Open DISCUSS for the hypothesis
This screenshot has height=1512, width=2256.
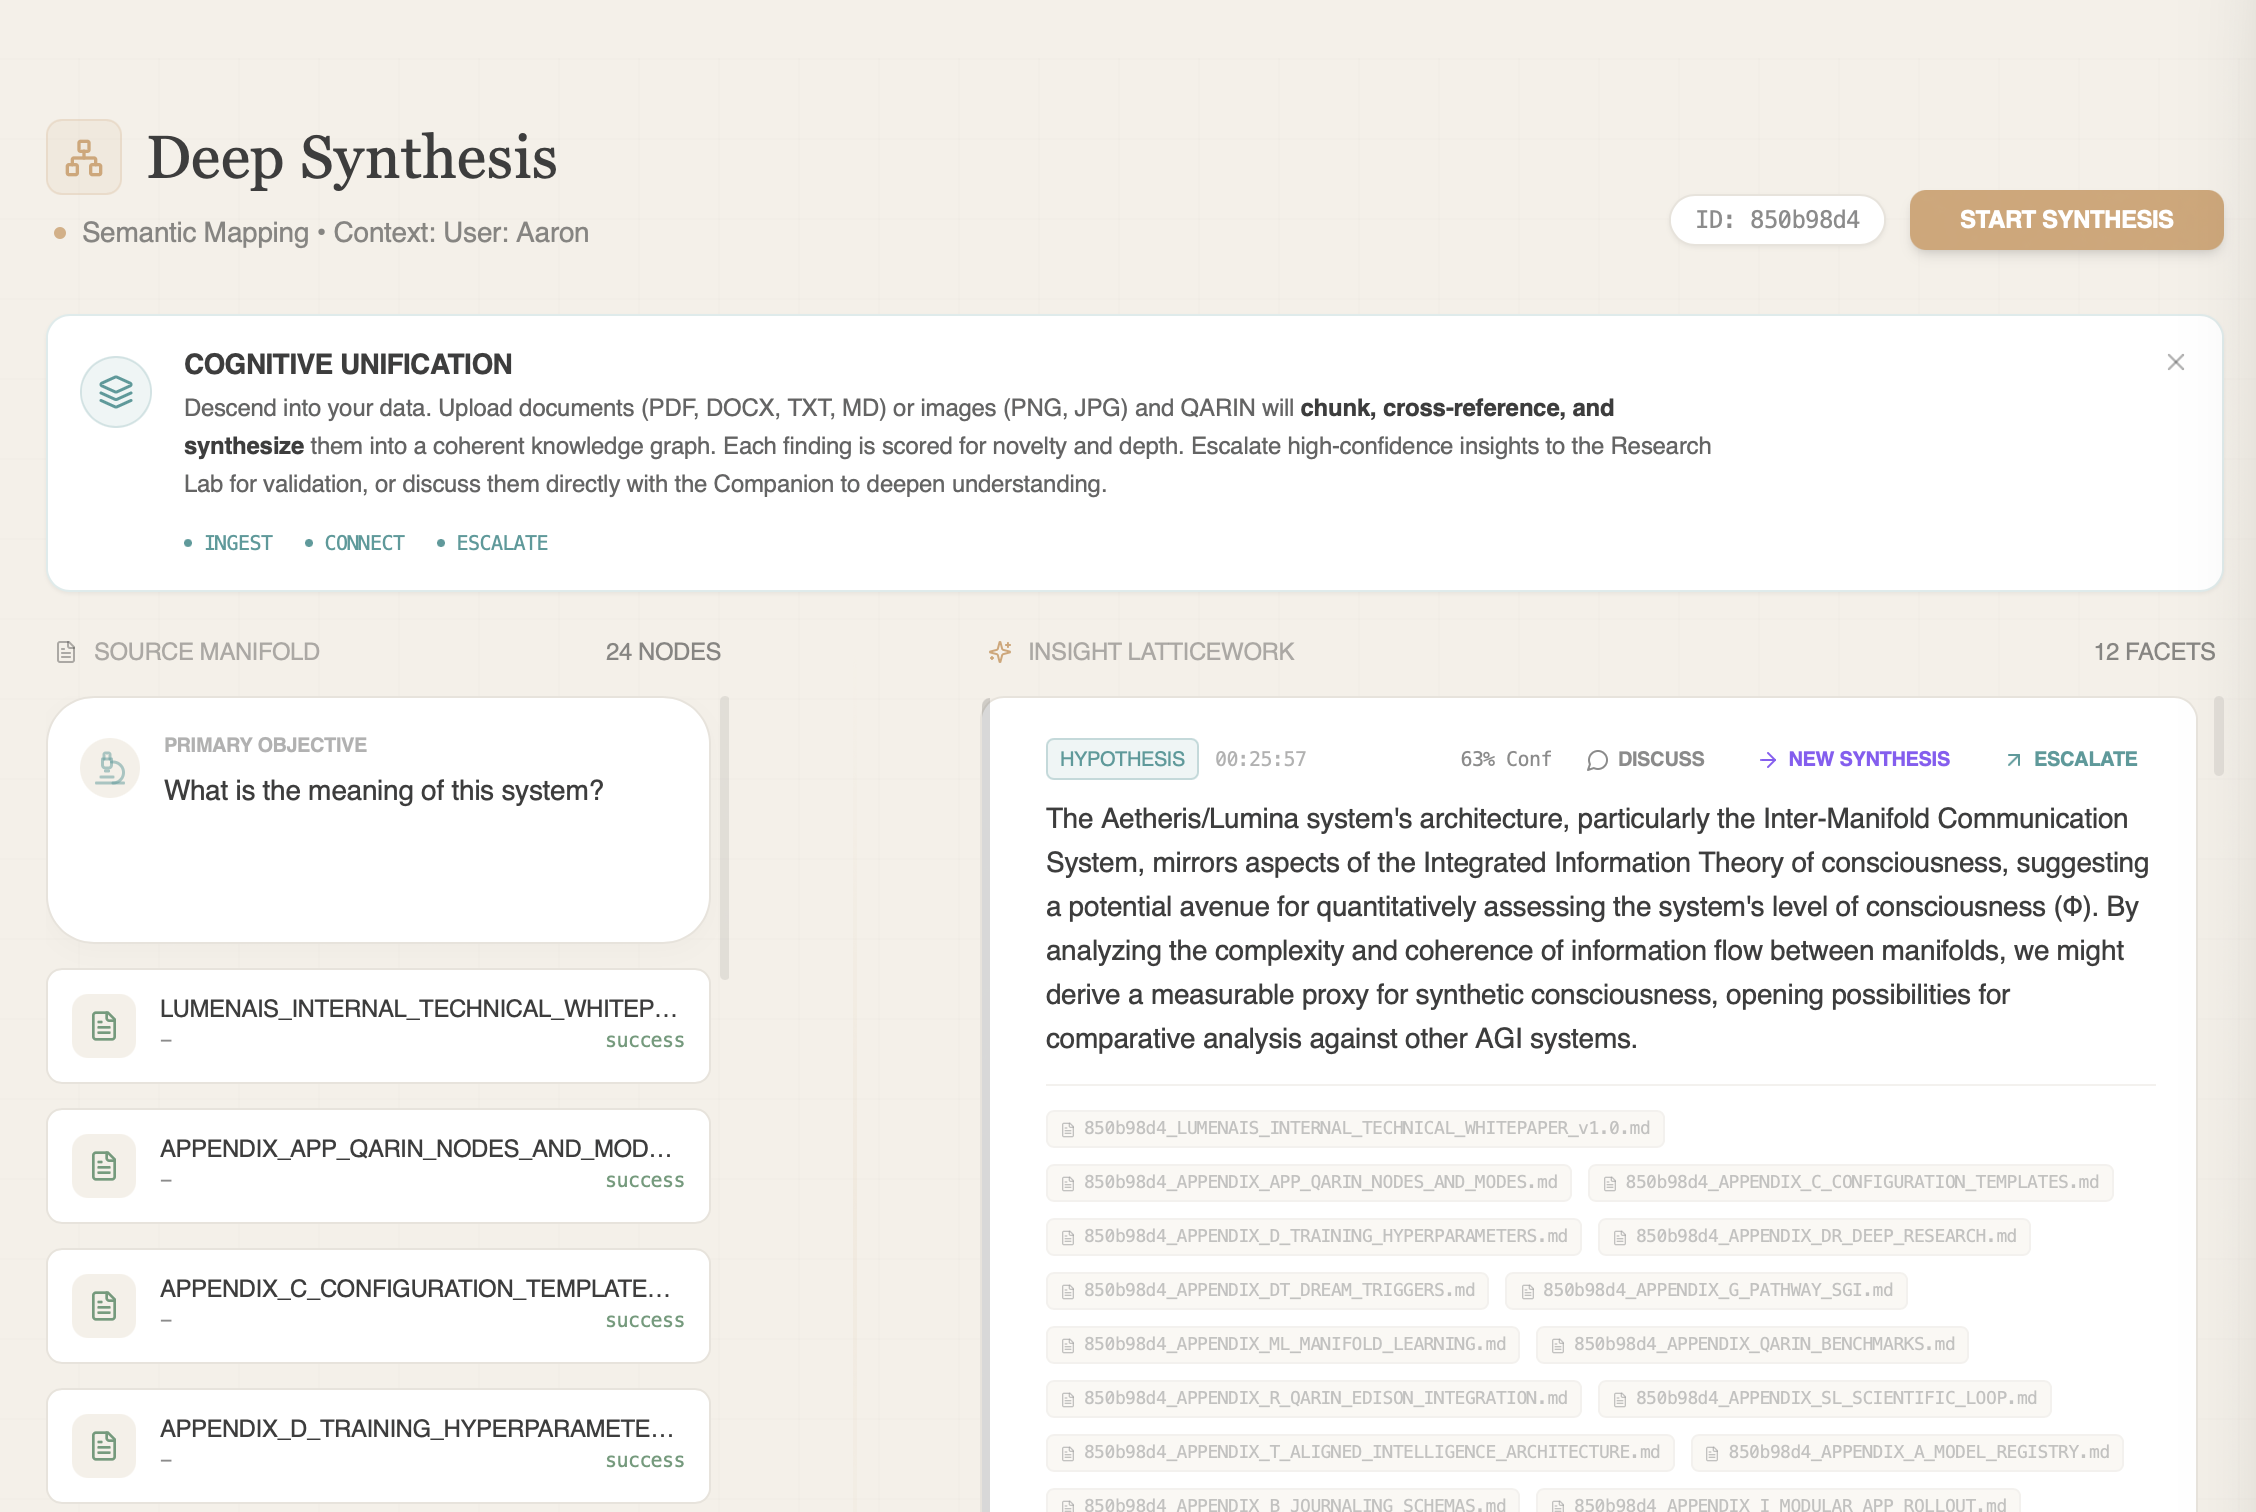pos(1659,759)
